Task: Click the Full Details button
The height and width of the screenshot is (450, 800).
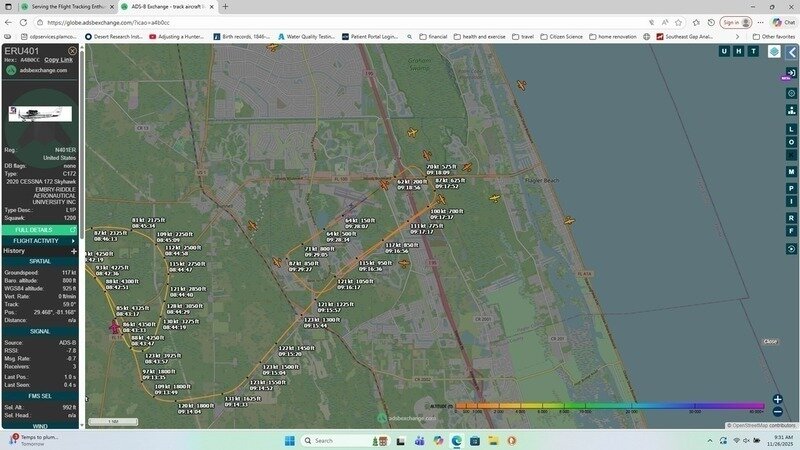Action: click(40, 230)
